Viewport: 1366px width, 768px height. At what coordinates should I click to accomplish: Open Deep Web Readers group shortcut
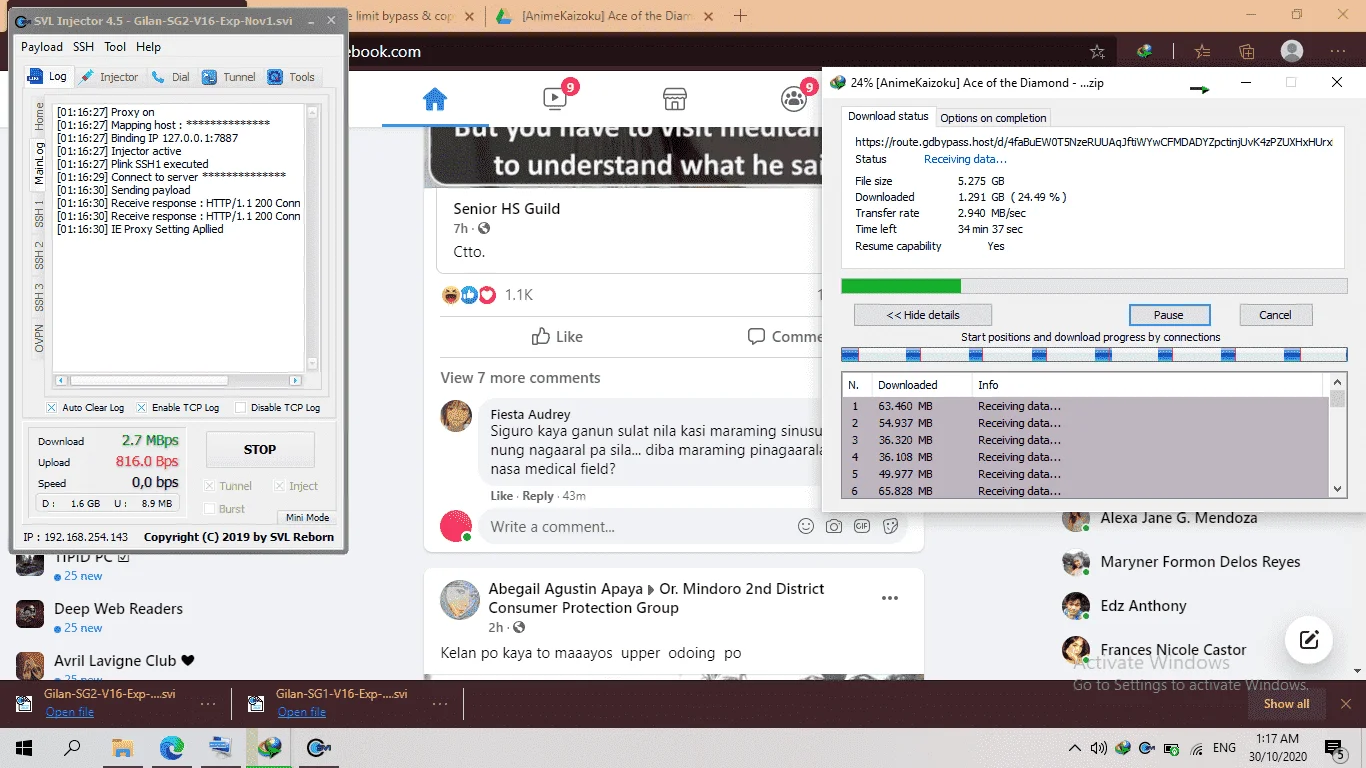click(118, 609)
